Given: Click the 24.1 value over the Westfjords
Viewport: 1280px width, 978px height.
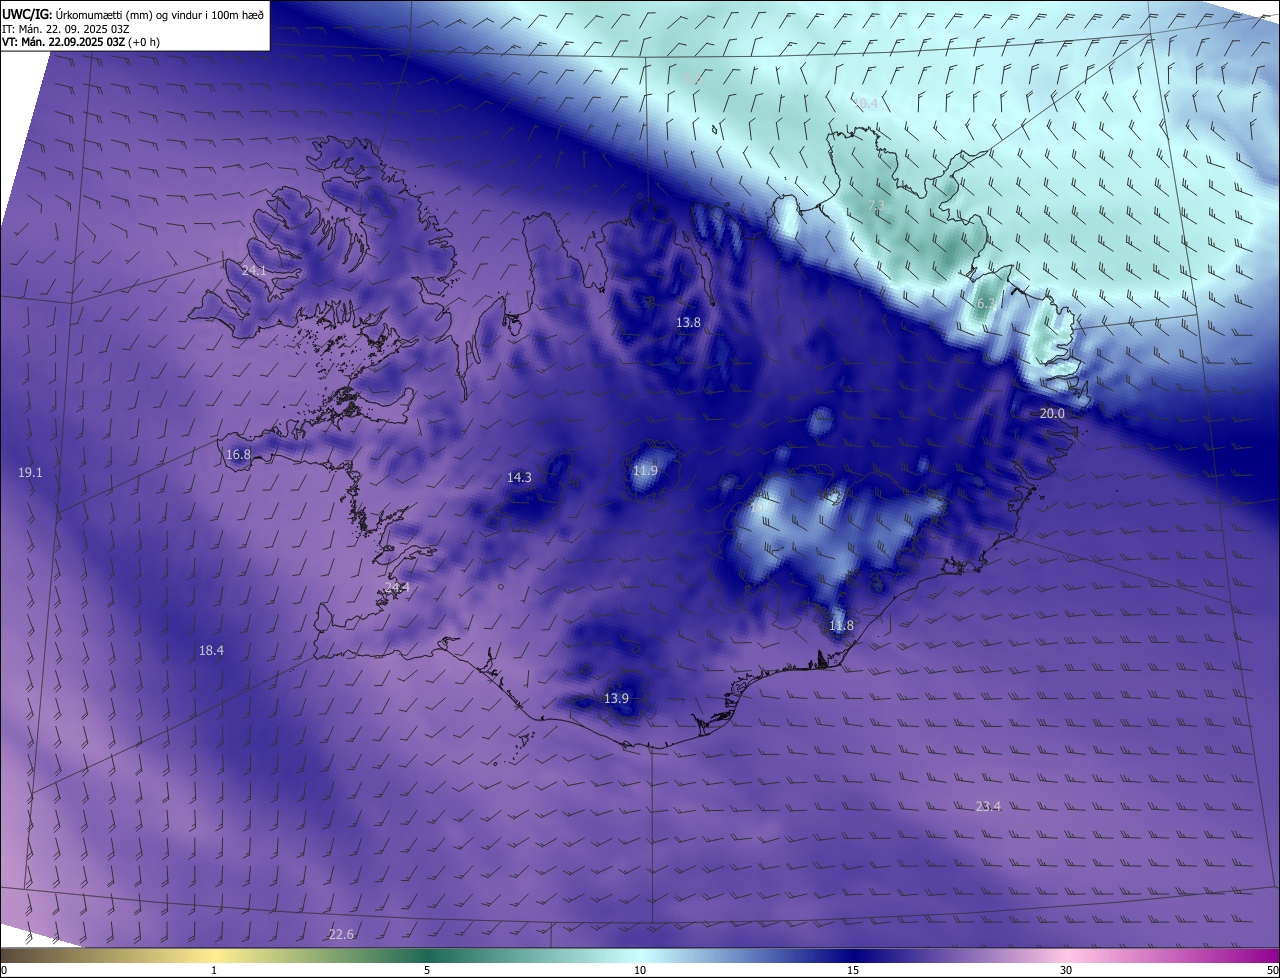Looking at the screenshot, I should click(254, 270).
